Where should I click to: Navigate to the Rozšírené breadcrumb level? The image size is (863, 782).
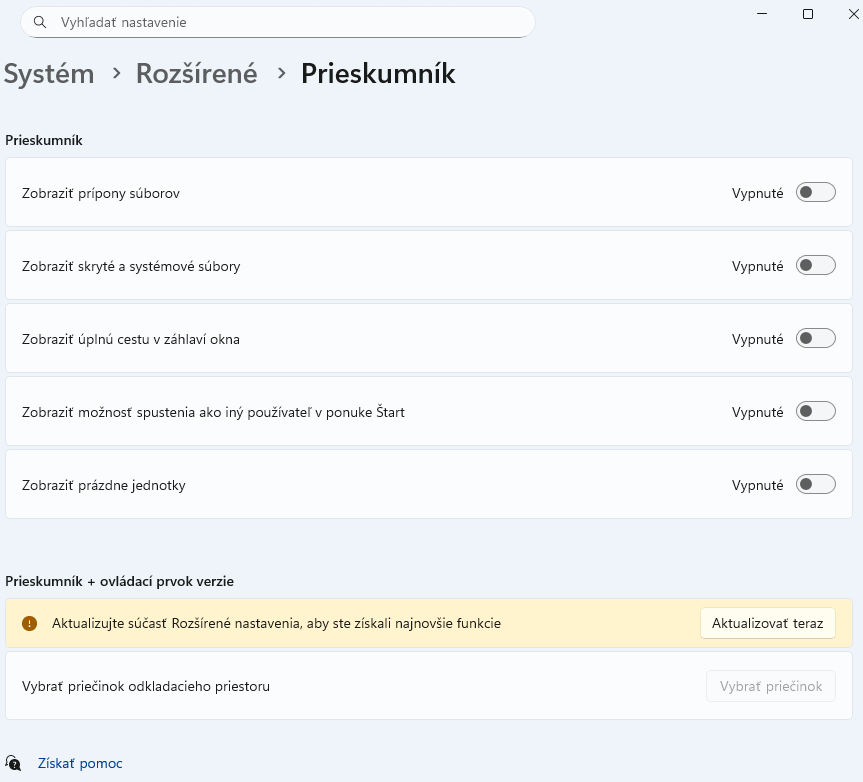point(197,74)
